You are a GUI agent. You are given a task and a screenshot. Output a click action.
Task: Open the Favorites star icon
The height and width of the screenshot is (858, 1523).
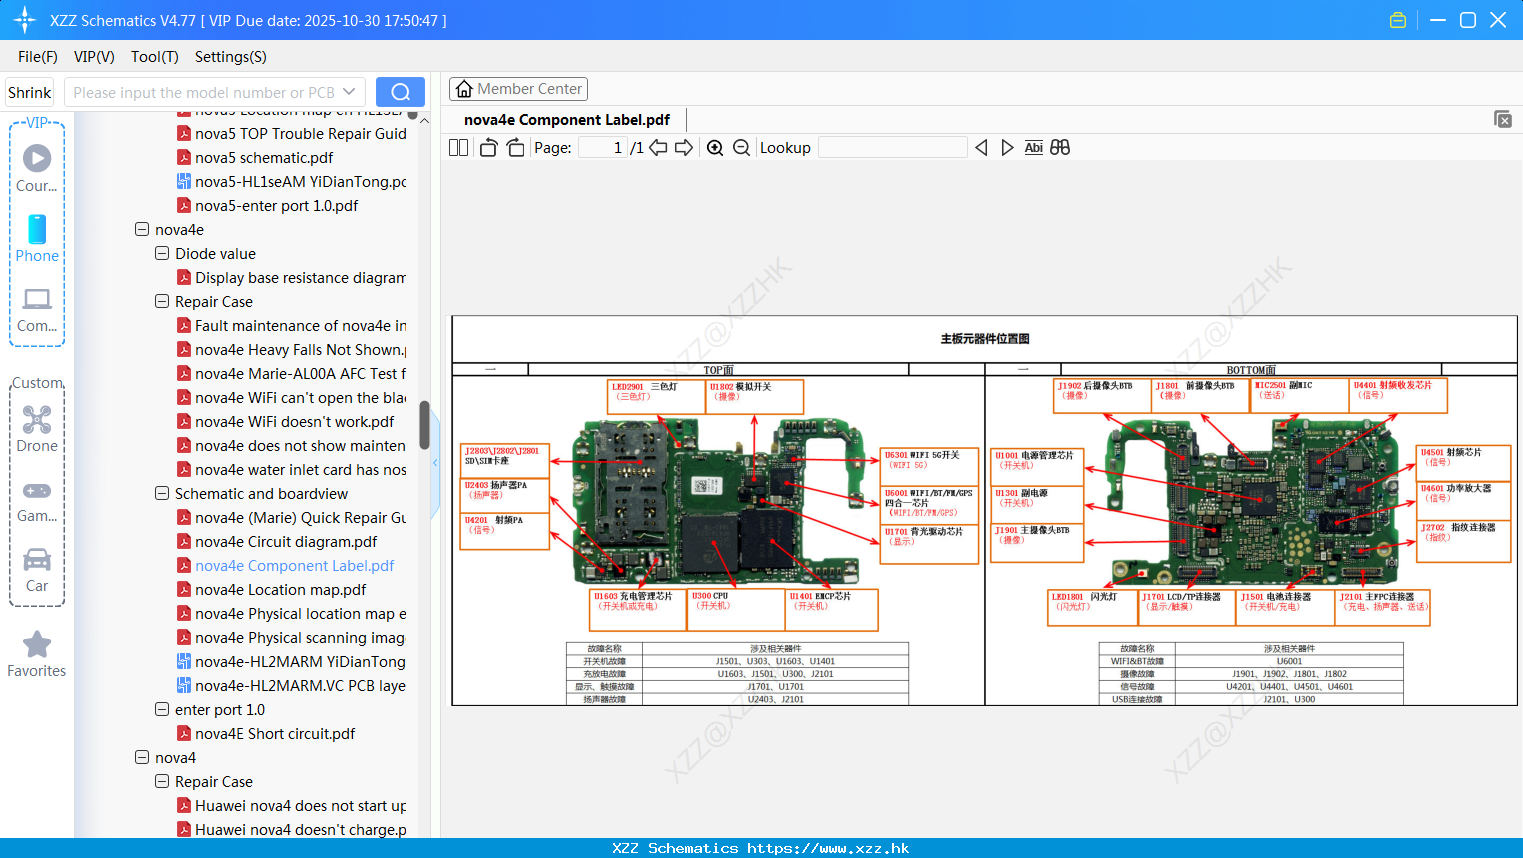click(x=37, y=654)
